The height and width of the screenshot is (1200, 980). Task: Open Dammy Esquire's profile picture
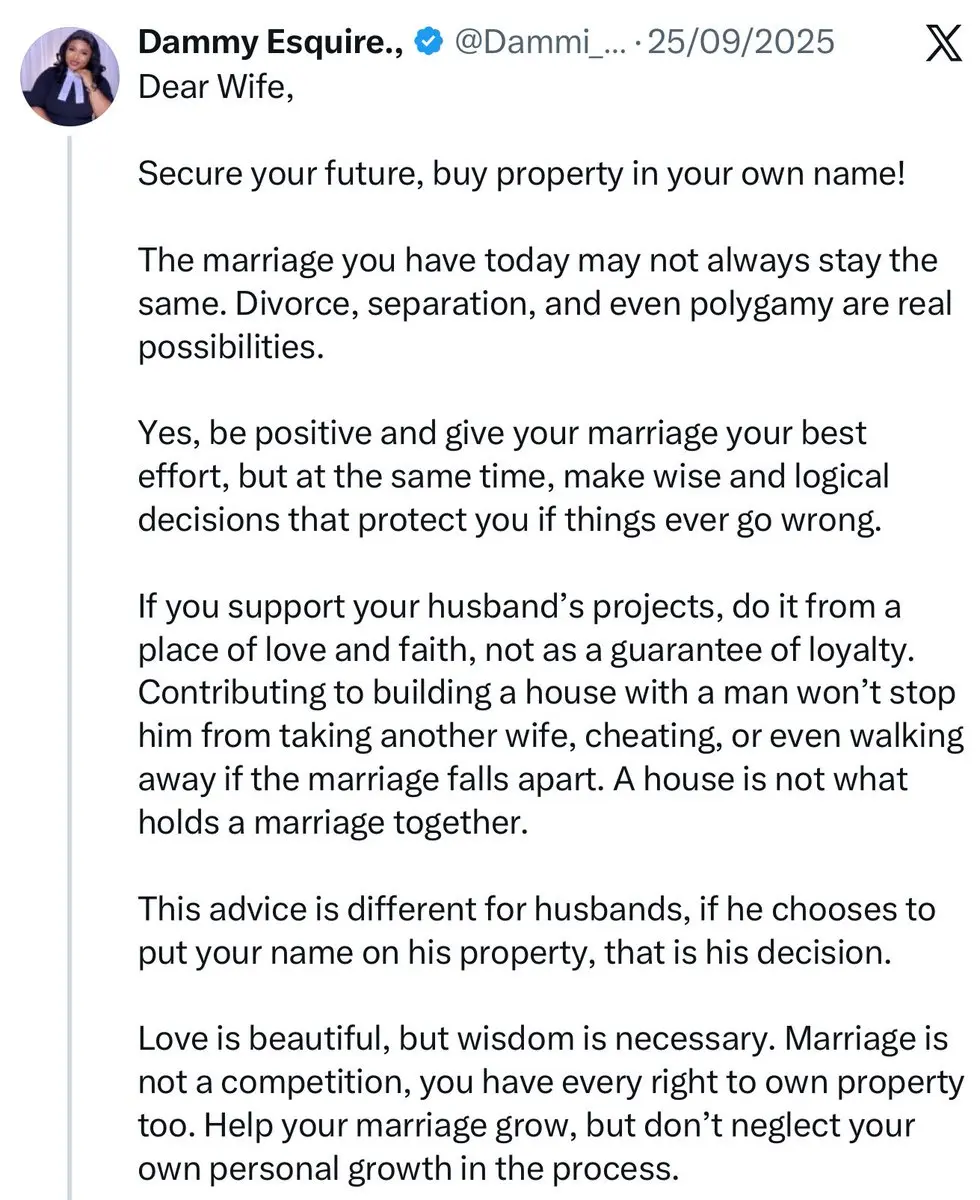coord(68,76)
